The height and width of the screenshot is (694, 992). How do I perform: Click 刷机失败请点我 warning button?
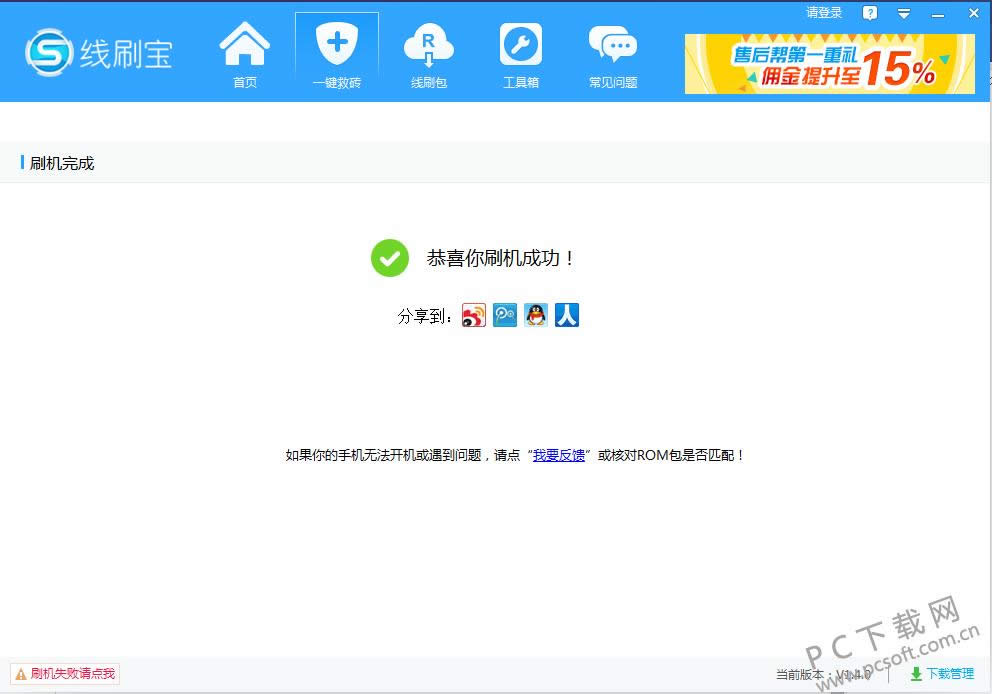click(65, 674)
